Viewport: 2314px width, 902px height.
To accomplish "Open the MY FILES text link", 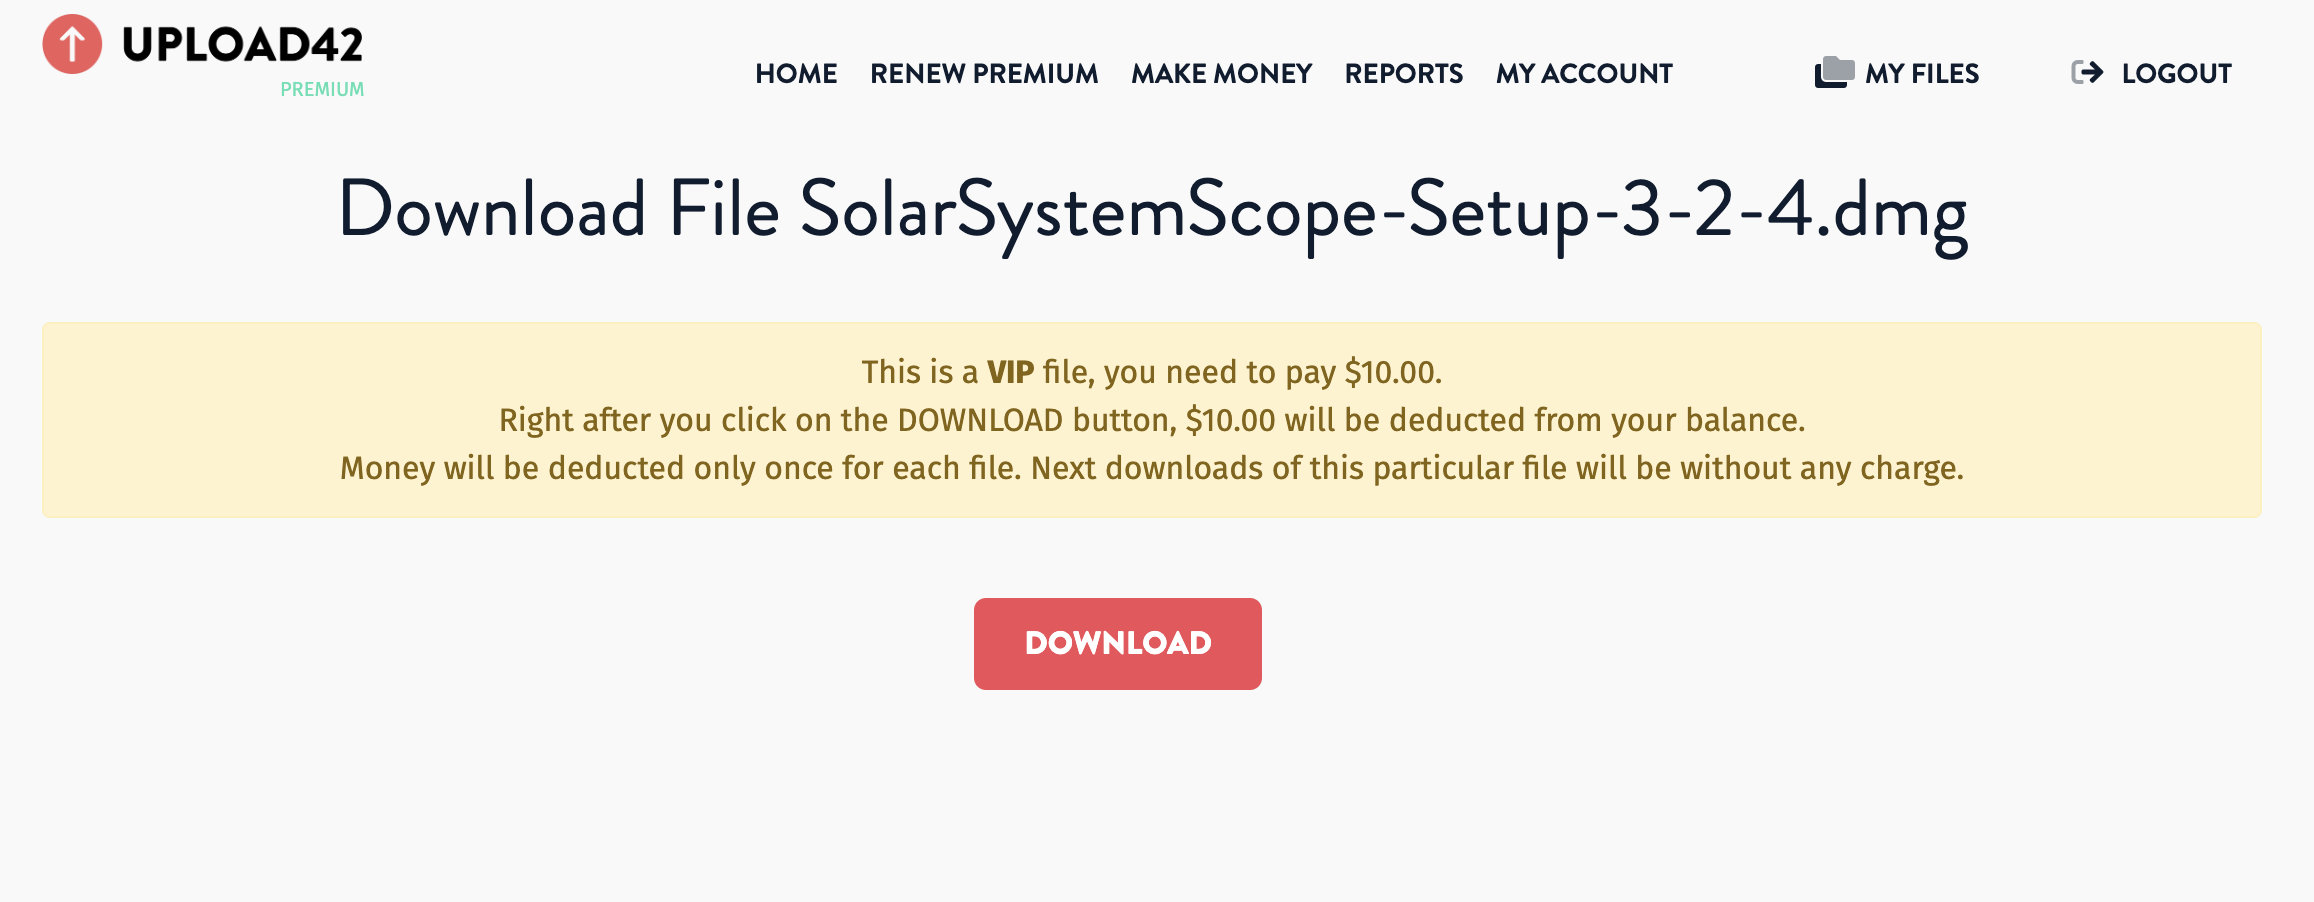I will [x=1922, y=74].
